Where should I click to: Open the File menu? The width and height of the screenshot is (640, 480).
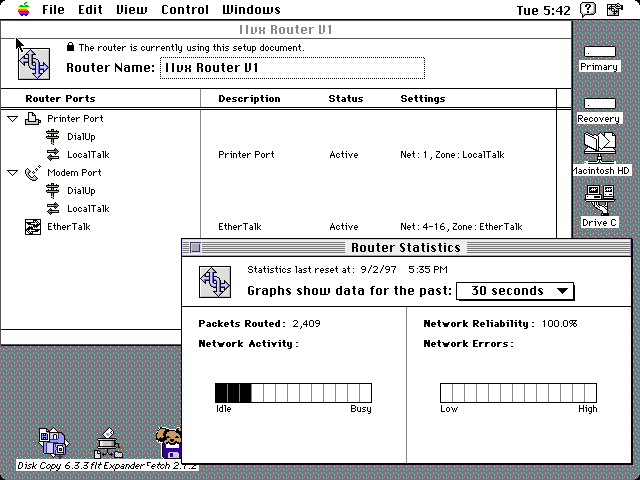tap(53, 9)
